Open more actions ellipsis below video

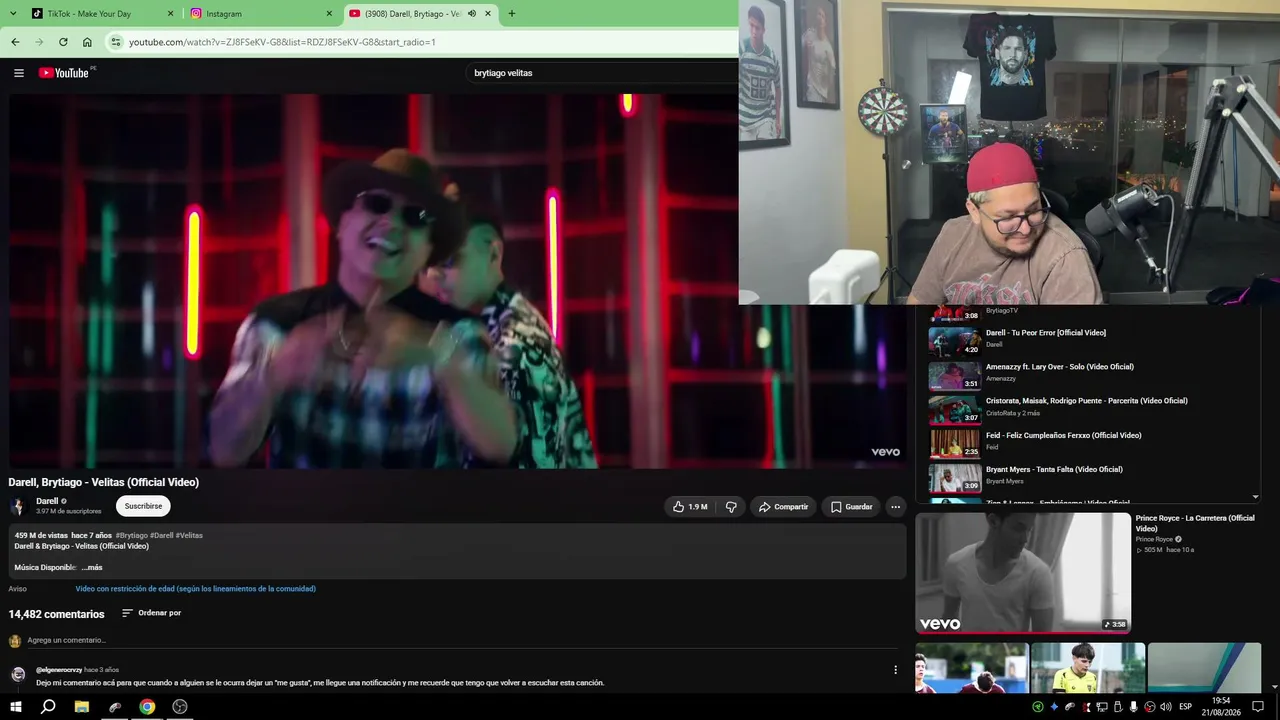pyautogui.click(x=895, y=507)
